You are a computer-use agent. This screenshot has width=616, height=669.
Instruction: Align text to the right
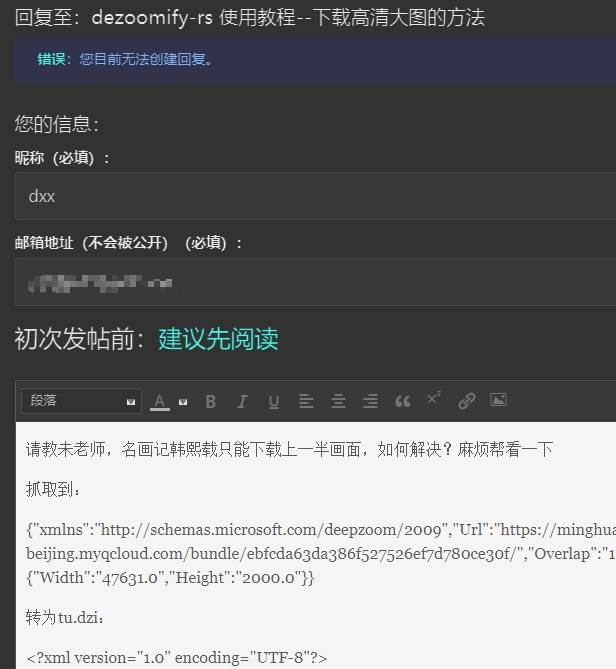(370, 401)
